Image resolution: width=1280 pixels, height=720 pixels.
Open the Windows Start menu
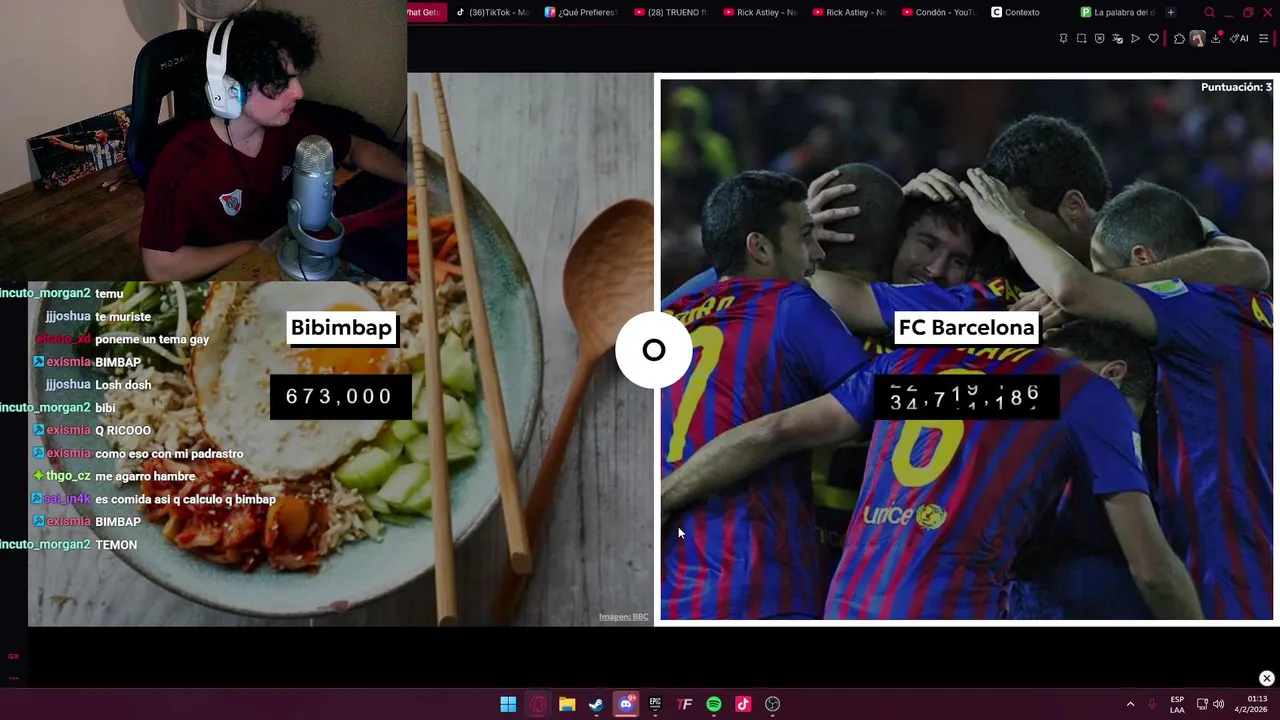pos(508,704)
